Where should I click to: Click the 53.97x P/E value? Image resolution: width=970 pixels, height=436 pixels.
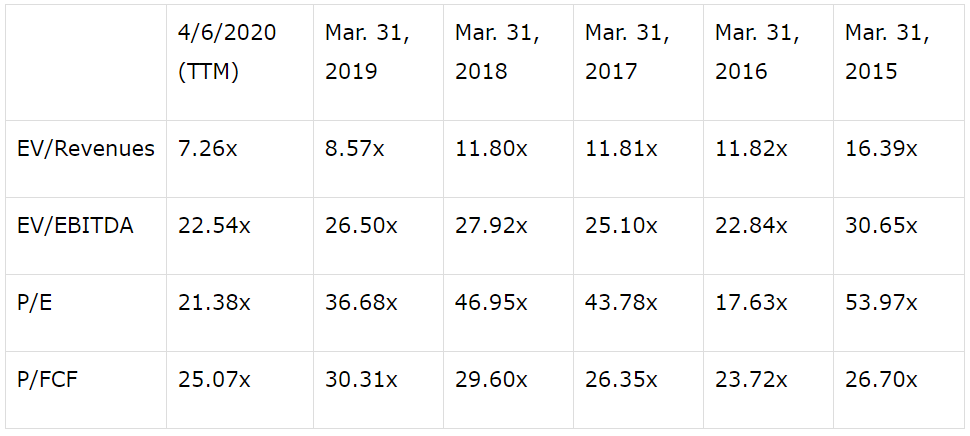881,303
